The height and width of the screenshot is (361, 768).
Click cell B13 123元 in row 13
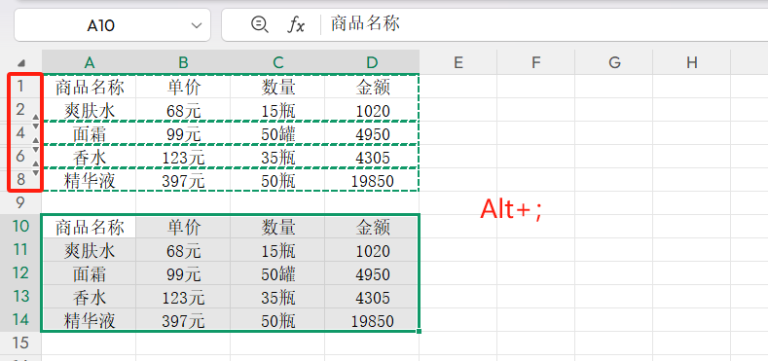(x=183, y=296)
